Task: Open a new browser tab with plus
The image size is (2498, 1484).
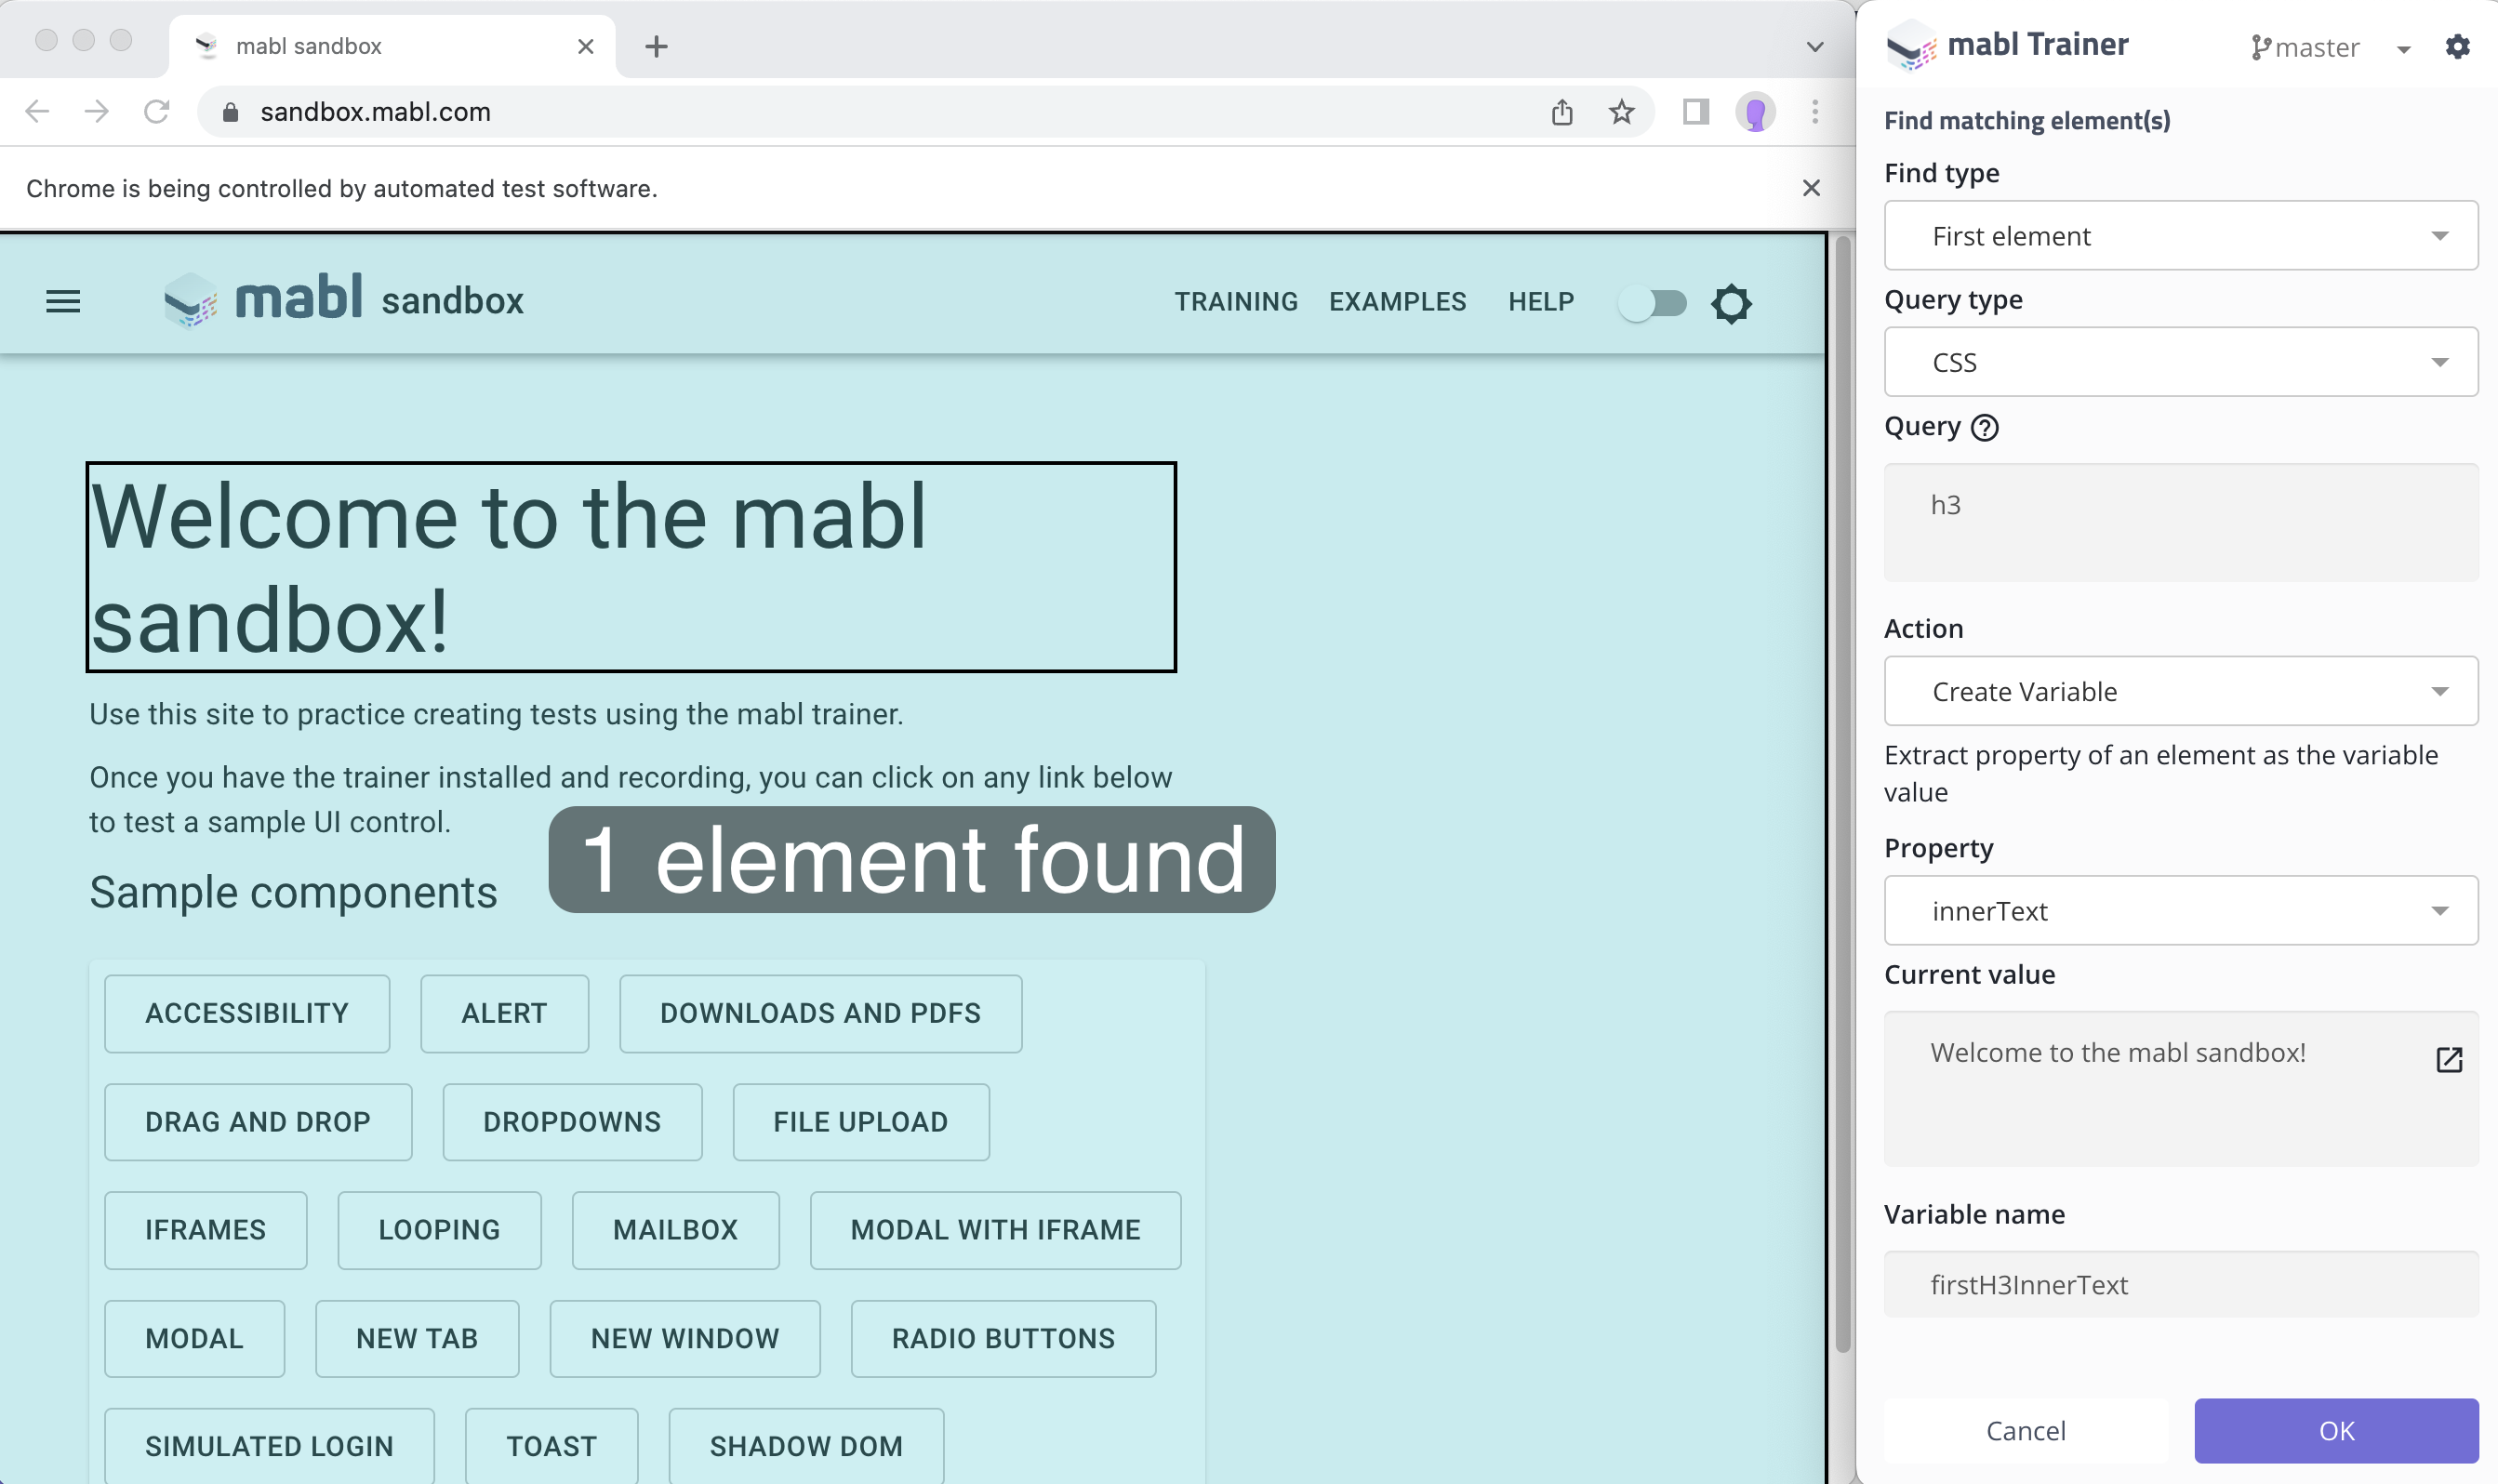Action: coord(656,46)
